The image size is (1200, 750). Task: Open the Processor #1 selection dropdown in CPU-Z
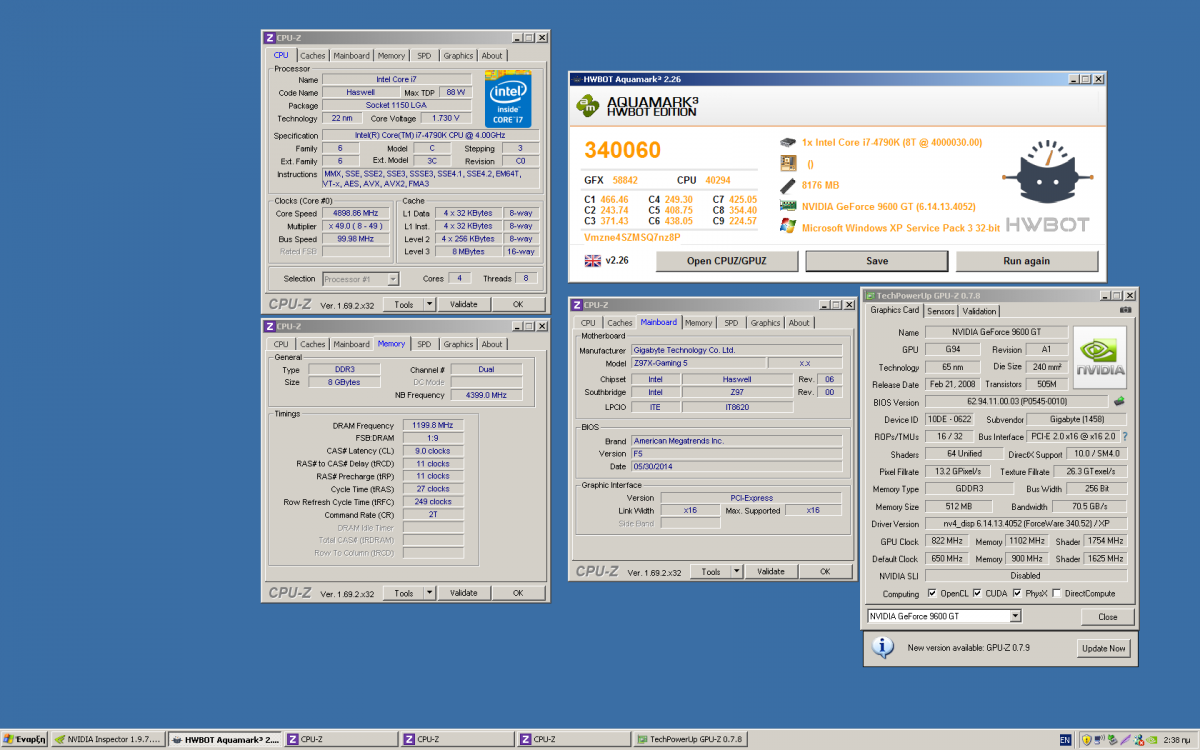pyautogui.click(x=392, y=279)
